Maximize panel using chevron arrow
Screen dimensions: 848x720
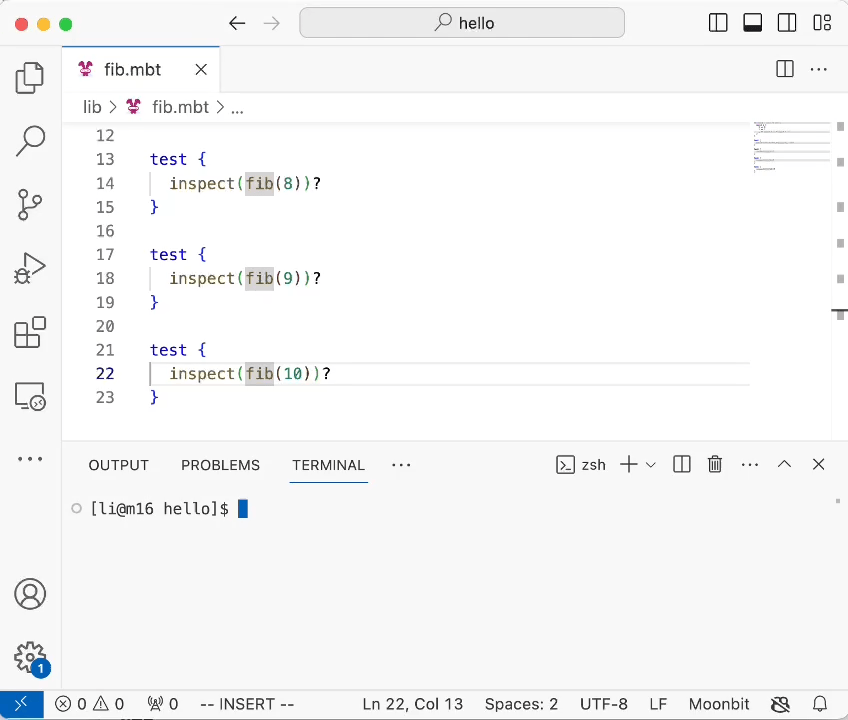(x=784, y=464)
